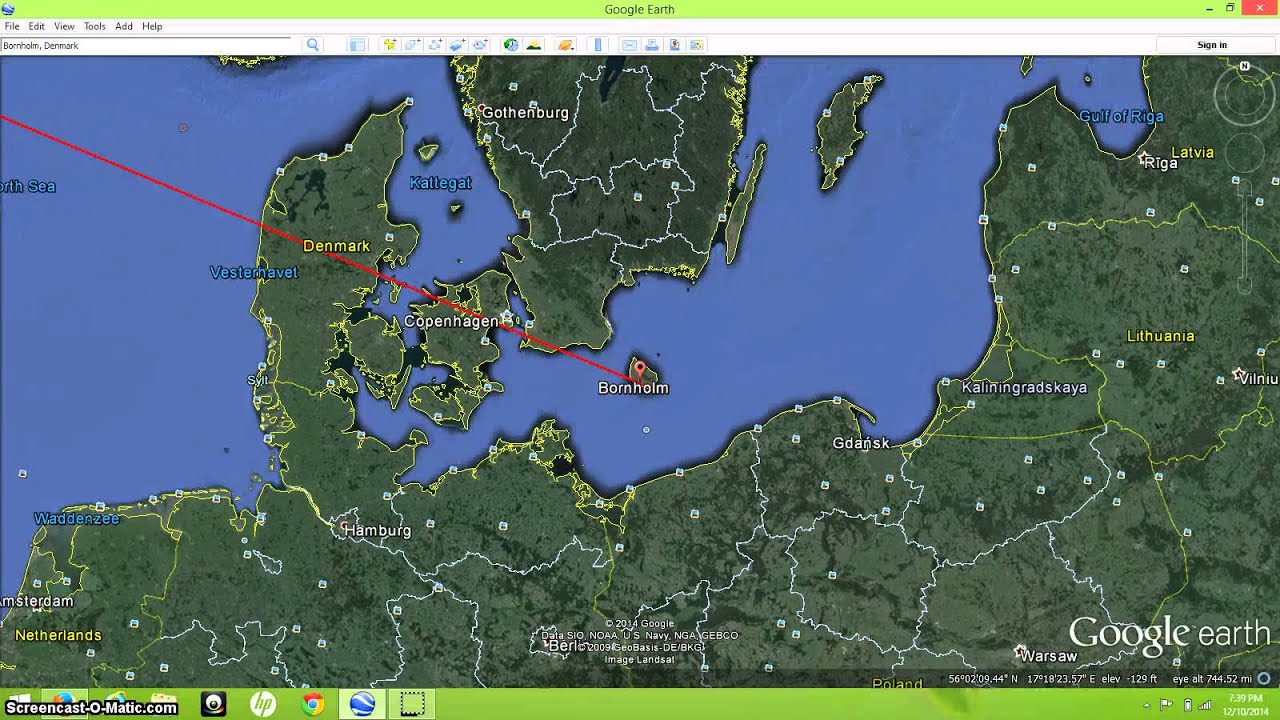Select the Riga capital label
1280x720 pixels.
coord(1161,163)
